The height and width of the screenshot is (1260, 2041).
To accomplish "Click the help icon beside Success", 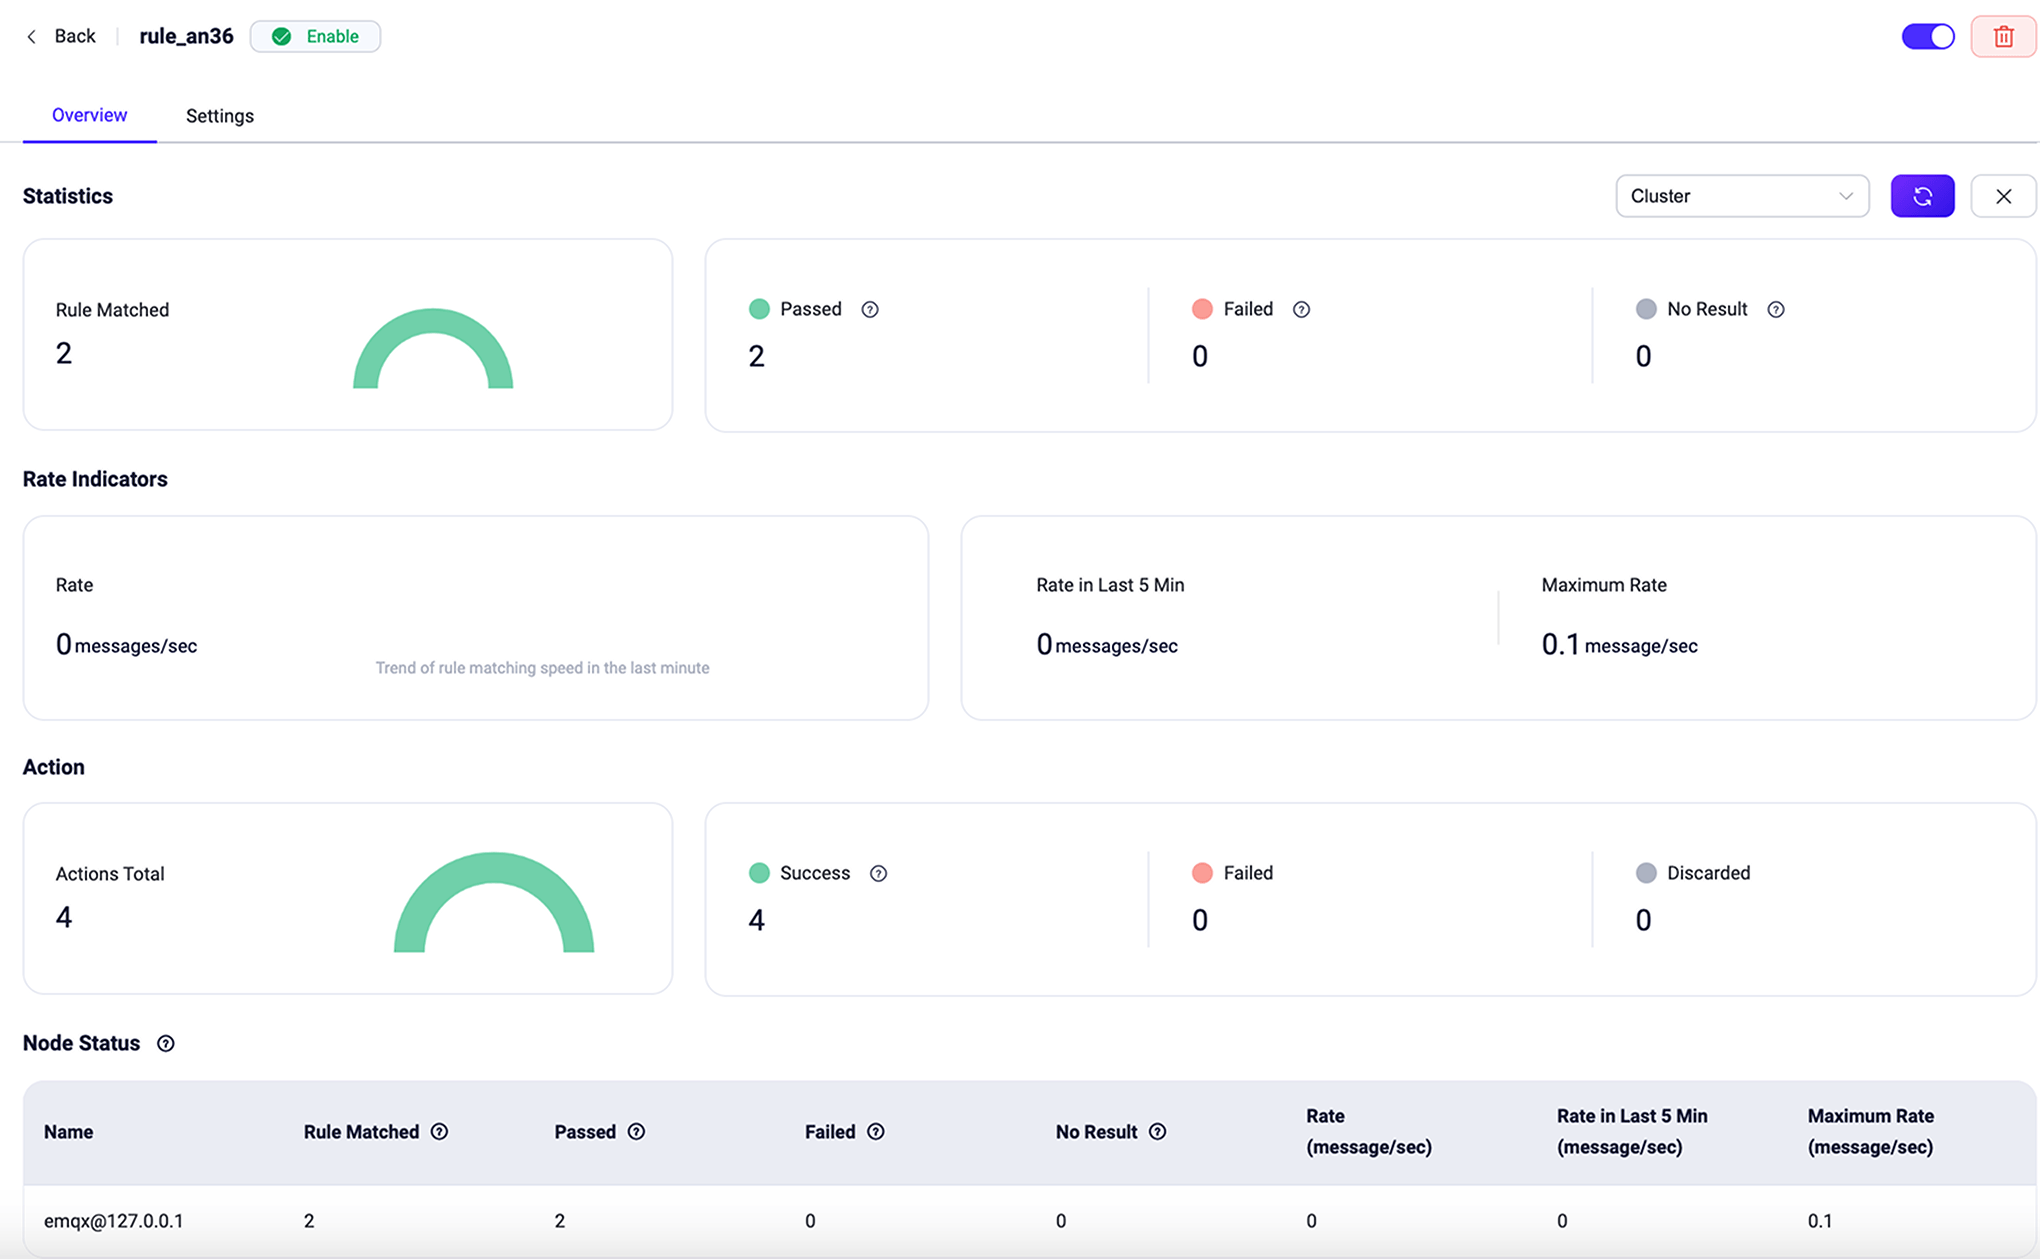I will [878, 874].
